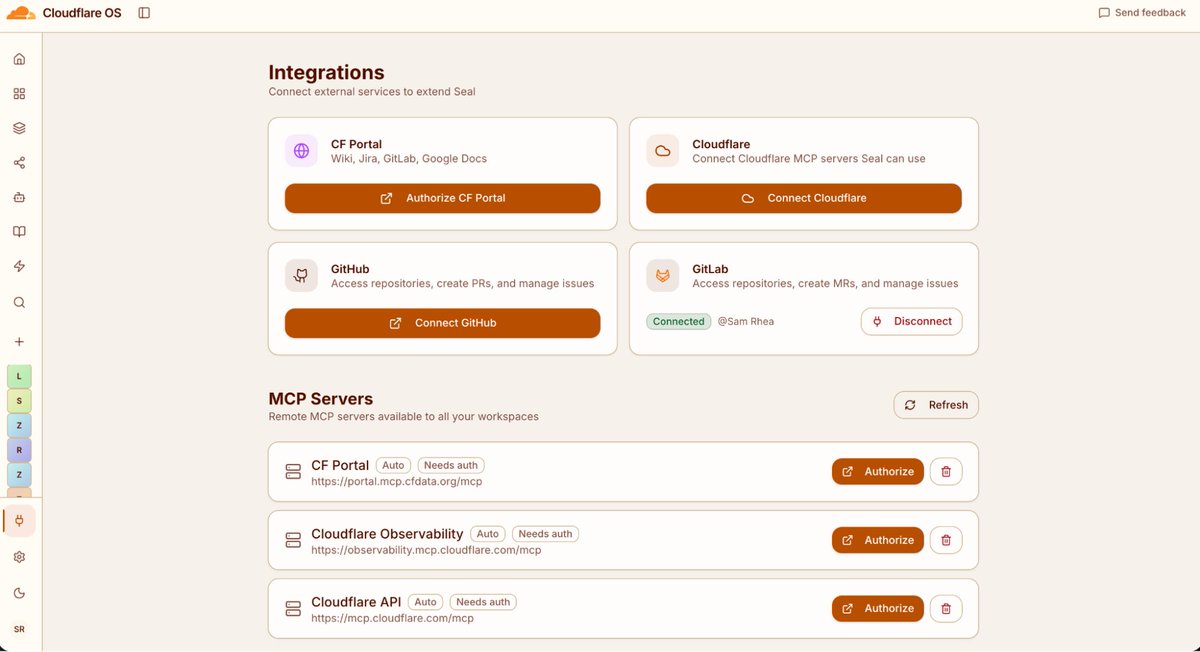Click the GitLab Connected status badge

tap(678, 321)
